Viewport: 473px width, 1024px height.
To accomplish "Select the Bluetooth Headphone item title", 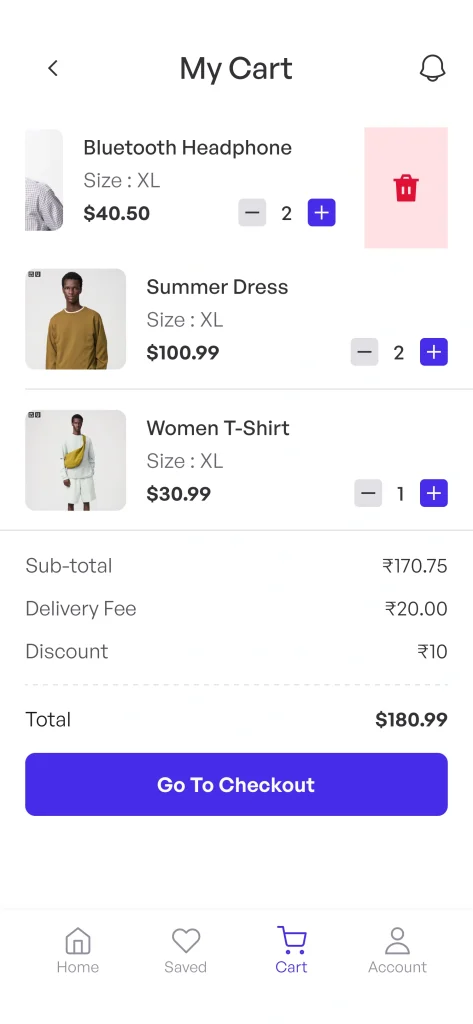I will point(188,148).
